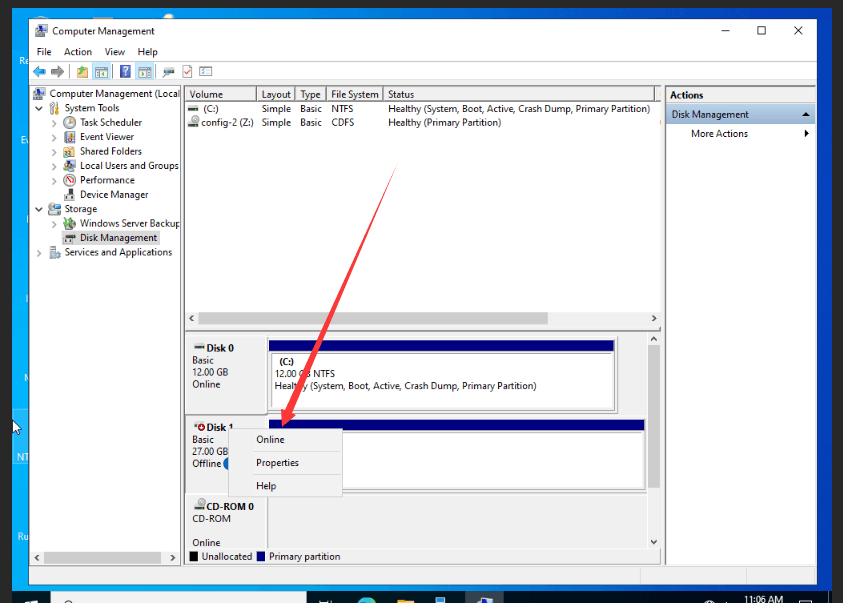The image size is (843, 603).
Task: Collapse the Disk Management section in Actions pane
Action: 805,114
